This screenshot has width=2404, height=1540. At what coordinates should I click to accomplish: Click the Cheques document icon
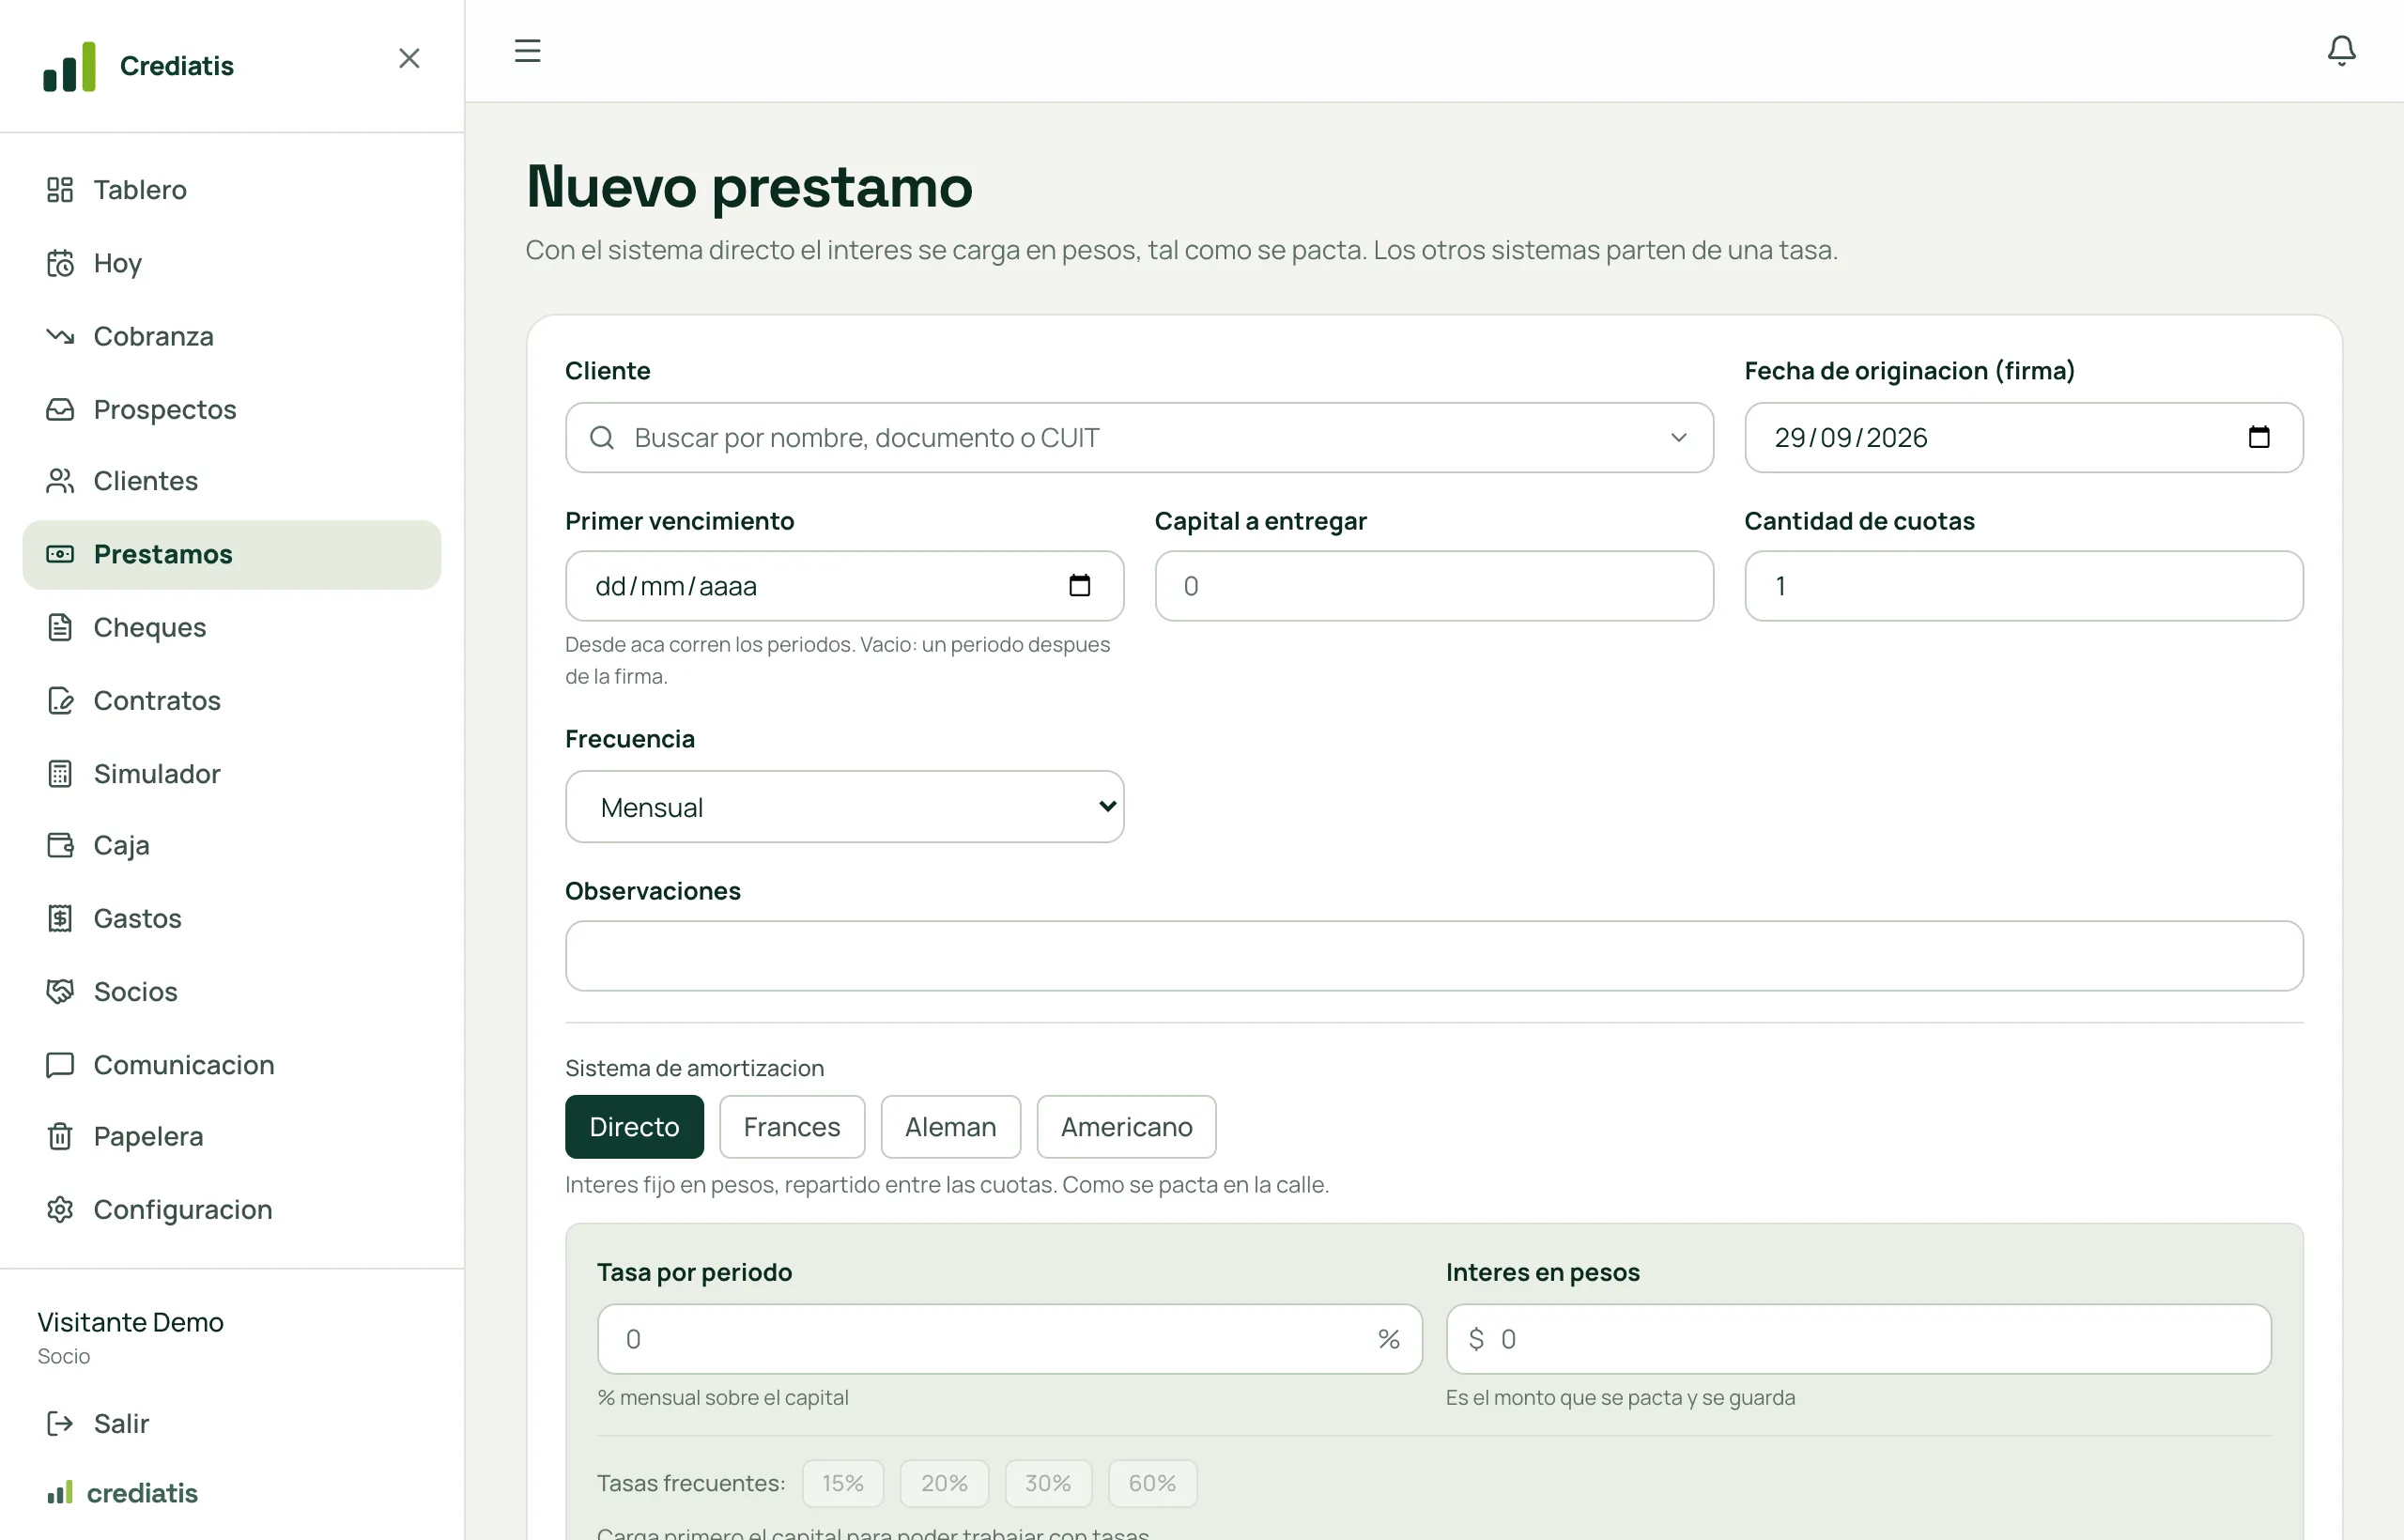tap(60, 627)
